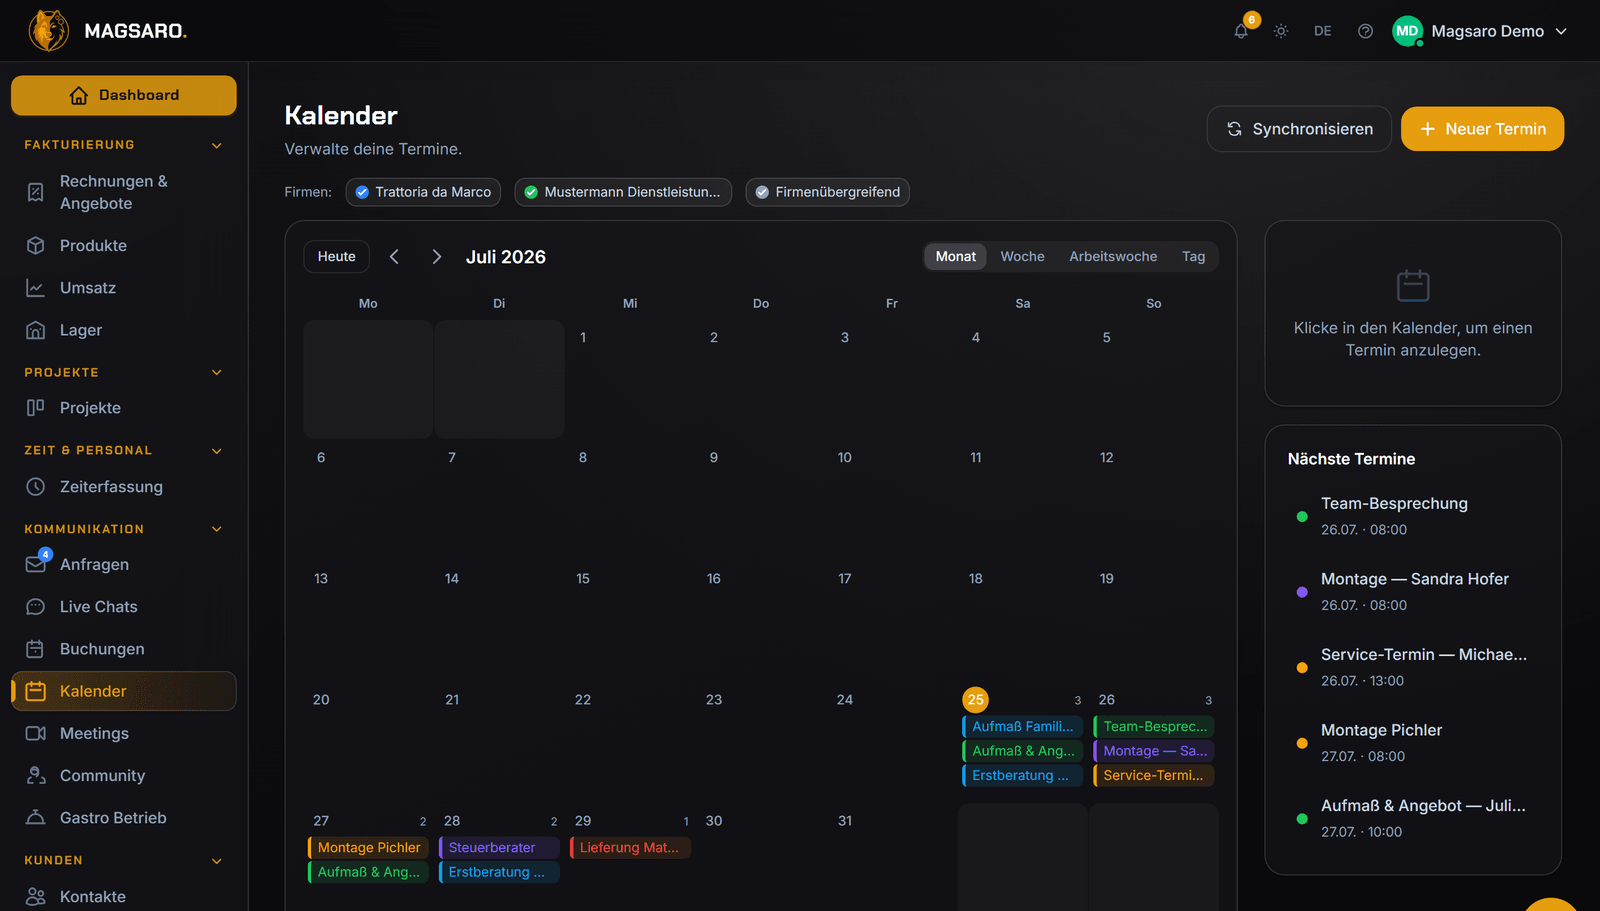Click the MD user avatar

click(x=1407, y=31)
